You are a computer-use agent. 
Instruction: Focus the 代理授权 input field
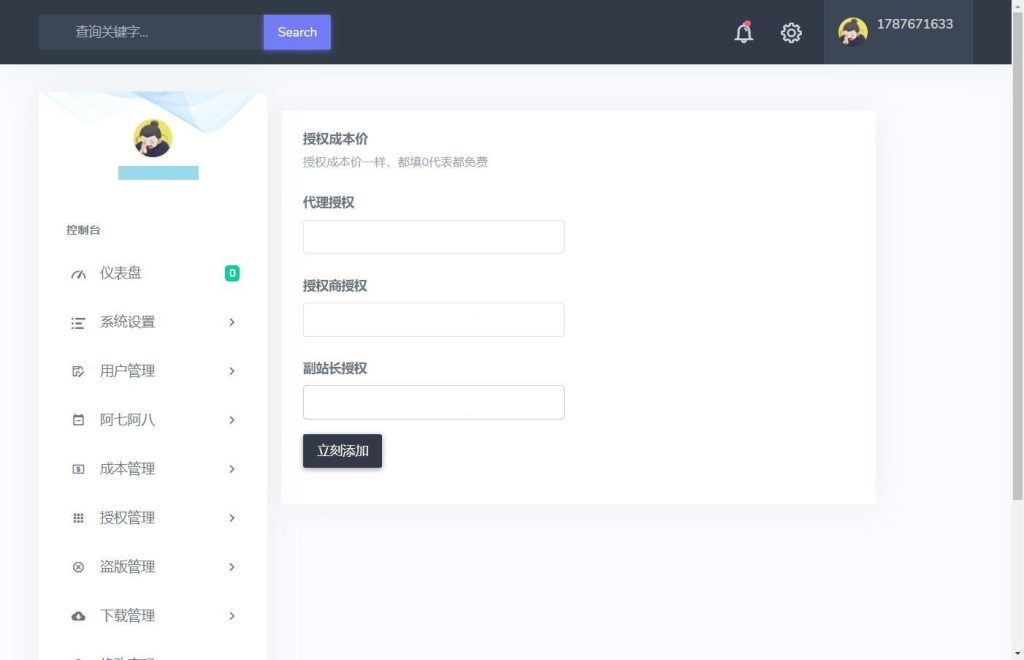pyautogui.click(x=433, y=236)
